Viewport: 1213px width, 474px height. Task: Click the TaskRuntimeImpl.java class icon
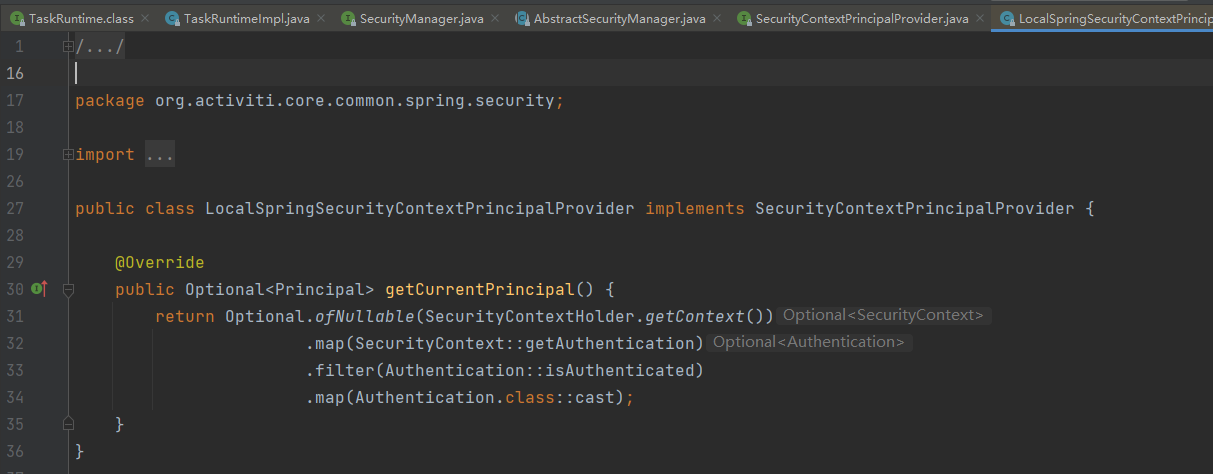pyautogui.click(x=172, y=19)
